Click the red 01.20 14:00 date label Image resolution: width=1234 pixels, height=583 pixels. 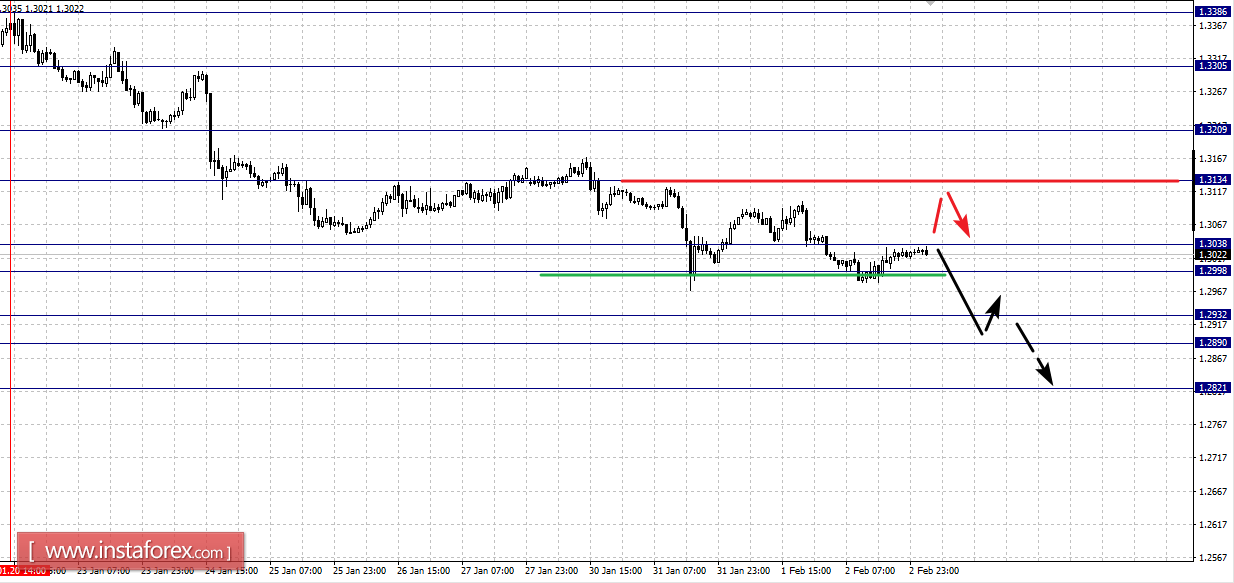pyautogui.click(x=23, y=571)
